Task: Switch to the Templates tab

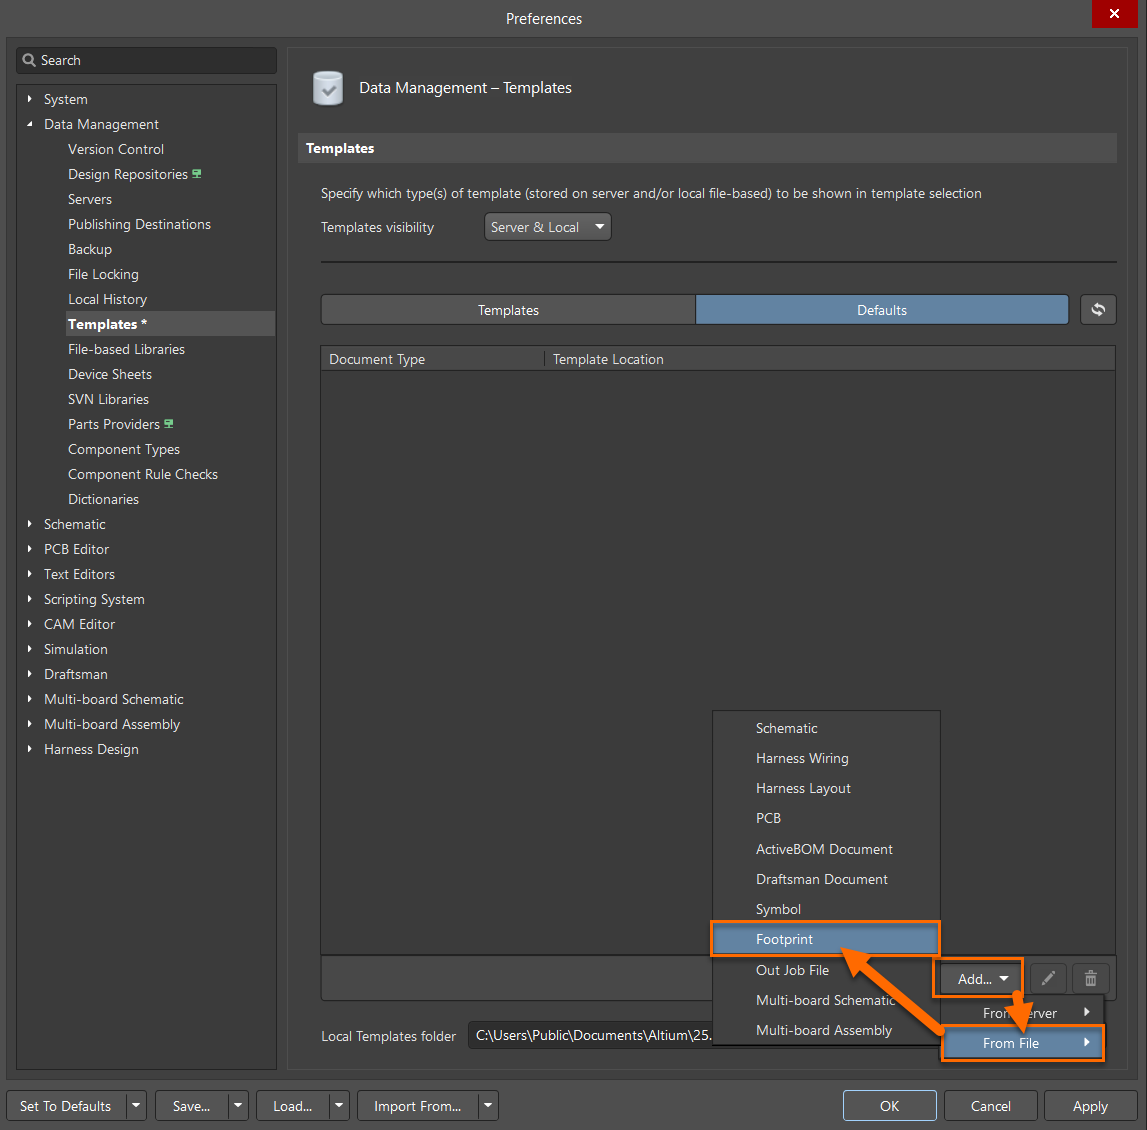Action: coord(508,310)
